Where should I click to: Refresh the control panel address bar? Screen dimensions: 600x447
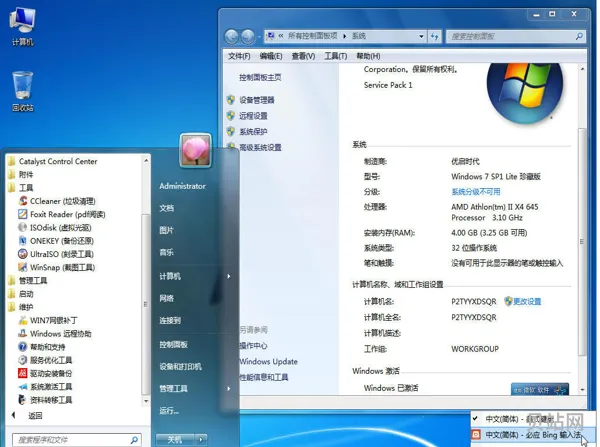click(x=434, y=36)
